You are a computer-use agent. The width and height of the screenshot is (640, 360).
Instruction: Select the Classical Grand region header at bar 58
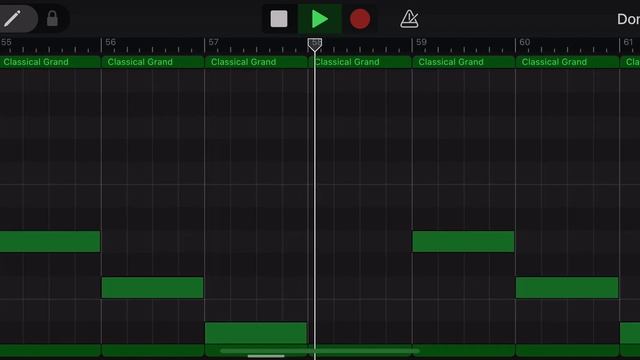click(x=360, y=62)
